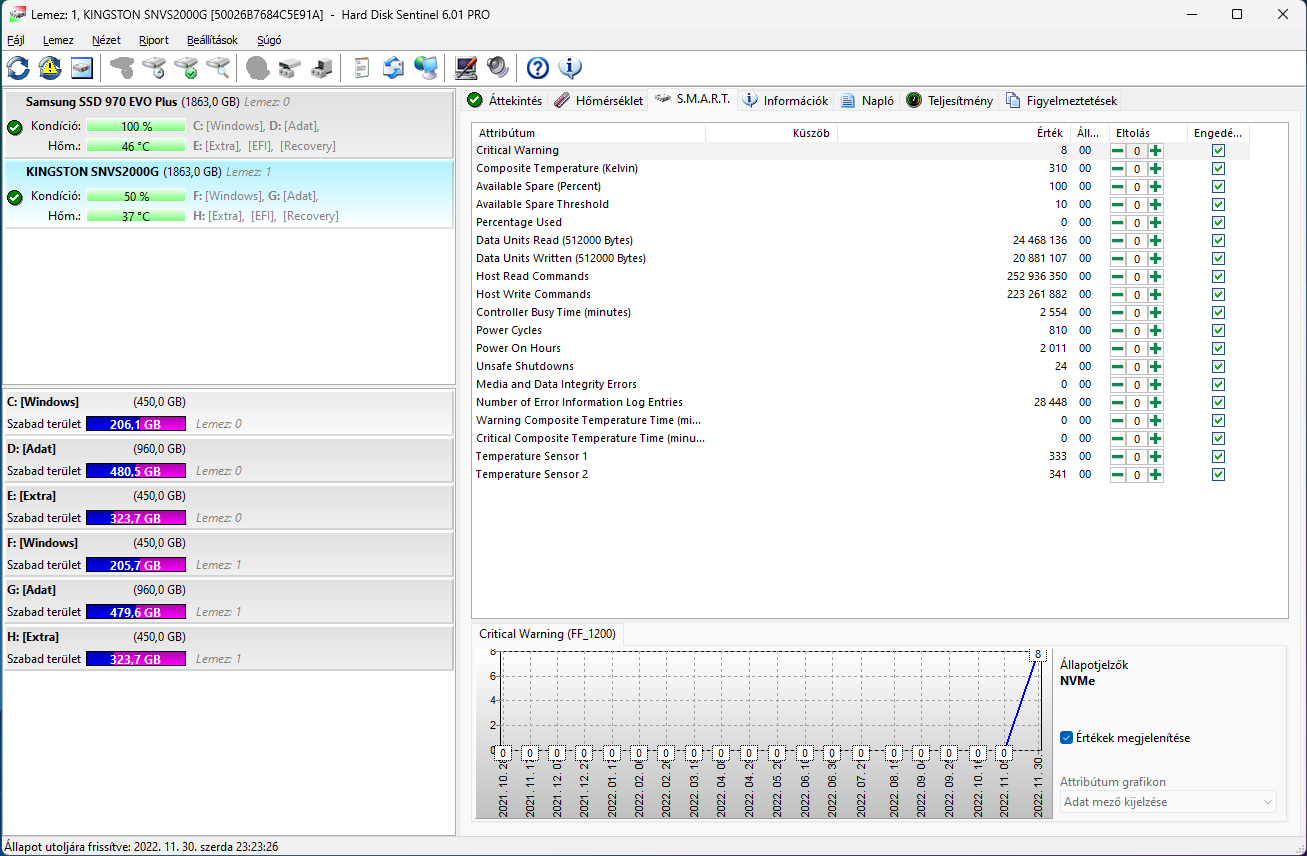Click the monitor with pen configuration toolbar icon
Image resolution: width=1307 pixels, height=856 pixels.
click(466, 68)
